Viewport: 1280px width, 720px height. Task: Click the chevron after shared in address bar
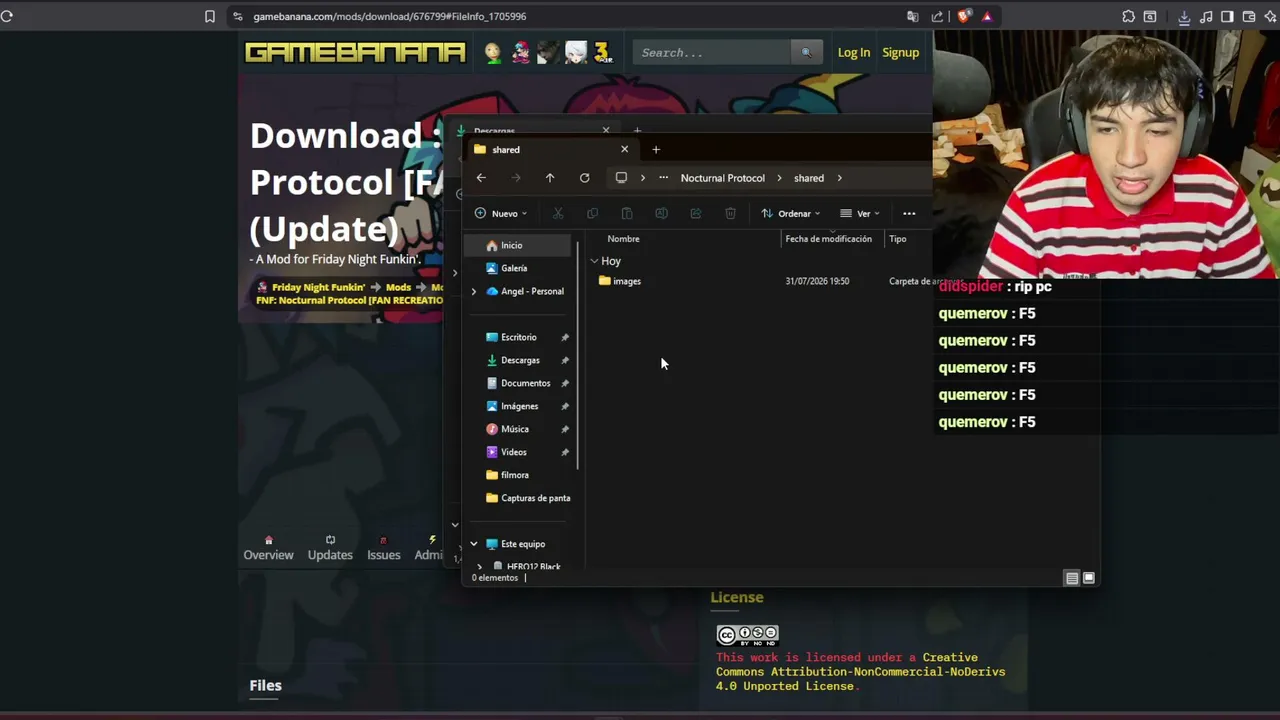(x=839, y=178)
